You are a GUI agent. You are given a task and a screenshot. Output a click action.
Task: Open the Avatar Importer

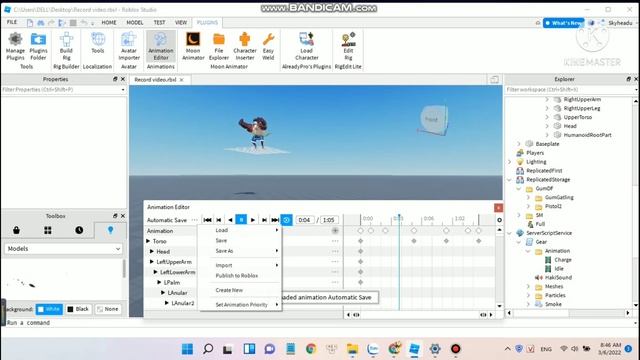click(129, 47)
